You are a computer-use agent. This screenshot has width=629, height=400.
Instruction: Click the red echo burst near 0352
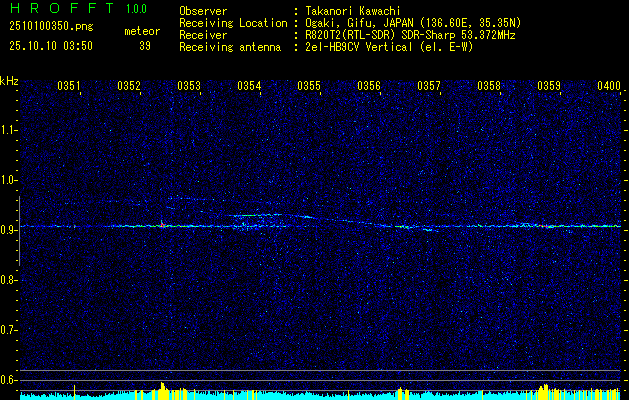162,225
